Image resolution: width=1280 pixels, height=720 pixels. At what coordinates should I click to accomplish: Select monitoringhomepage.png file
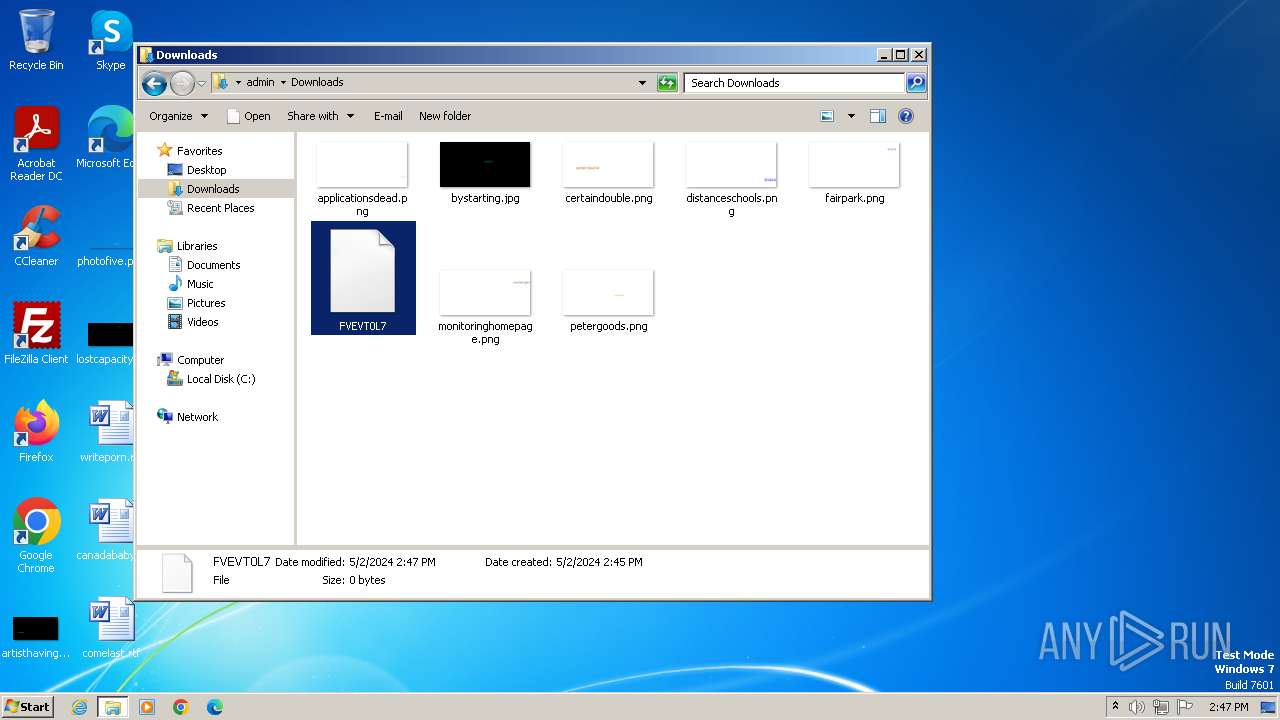tap(485, 306)
